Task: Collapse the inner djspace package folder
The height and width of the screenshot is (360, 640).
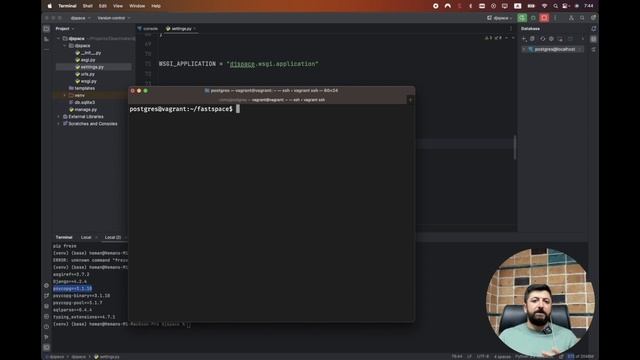Action: (x=65, y=46)
